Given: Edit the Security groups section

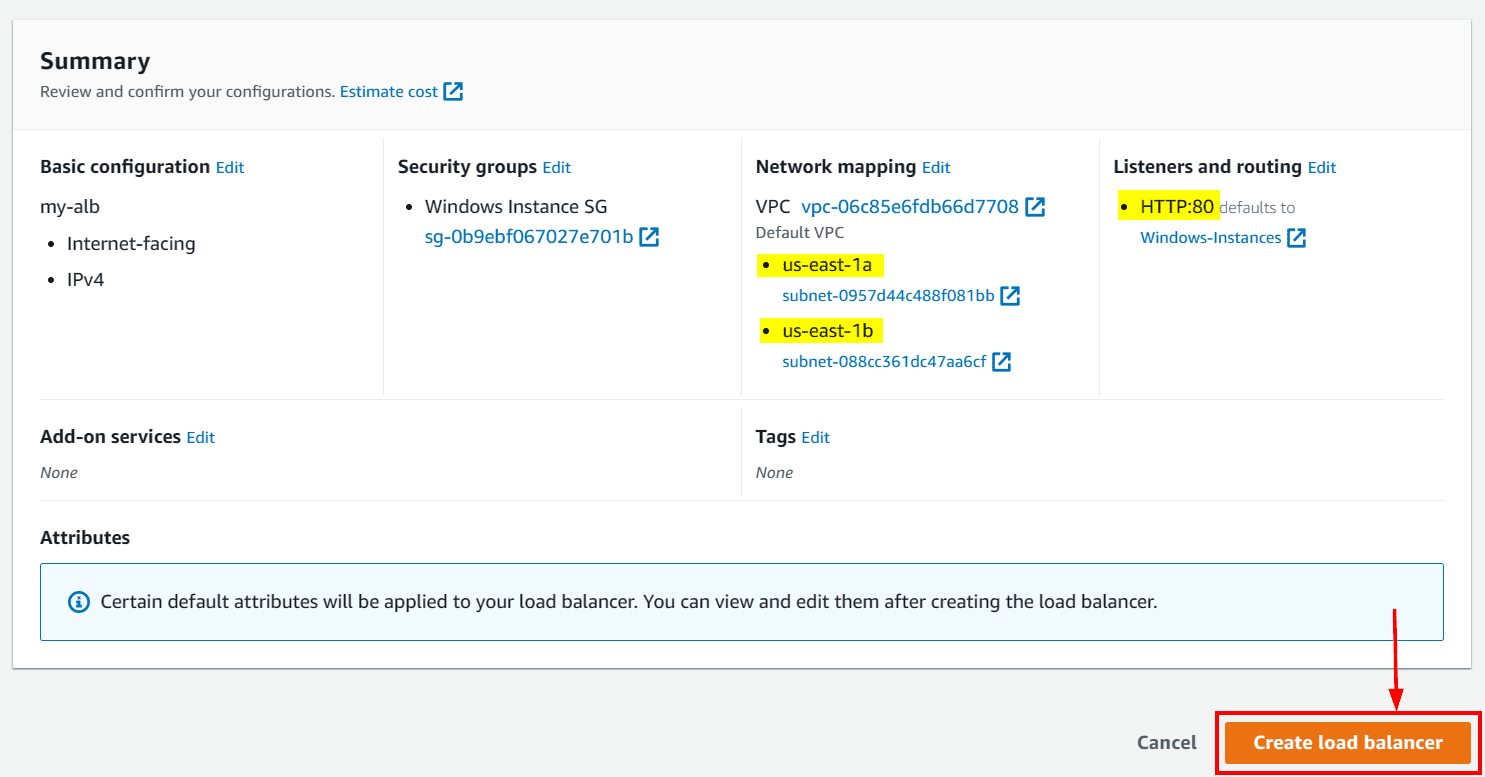Looking at the screenshot, I should (557, 167).
